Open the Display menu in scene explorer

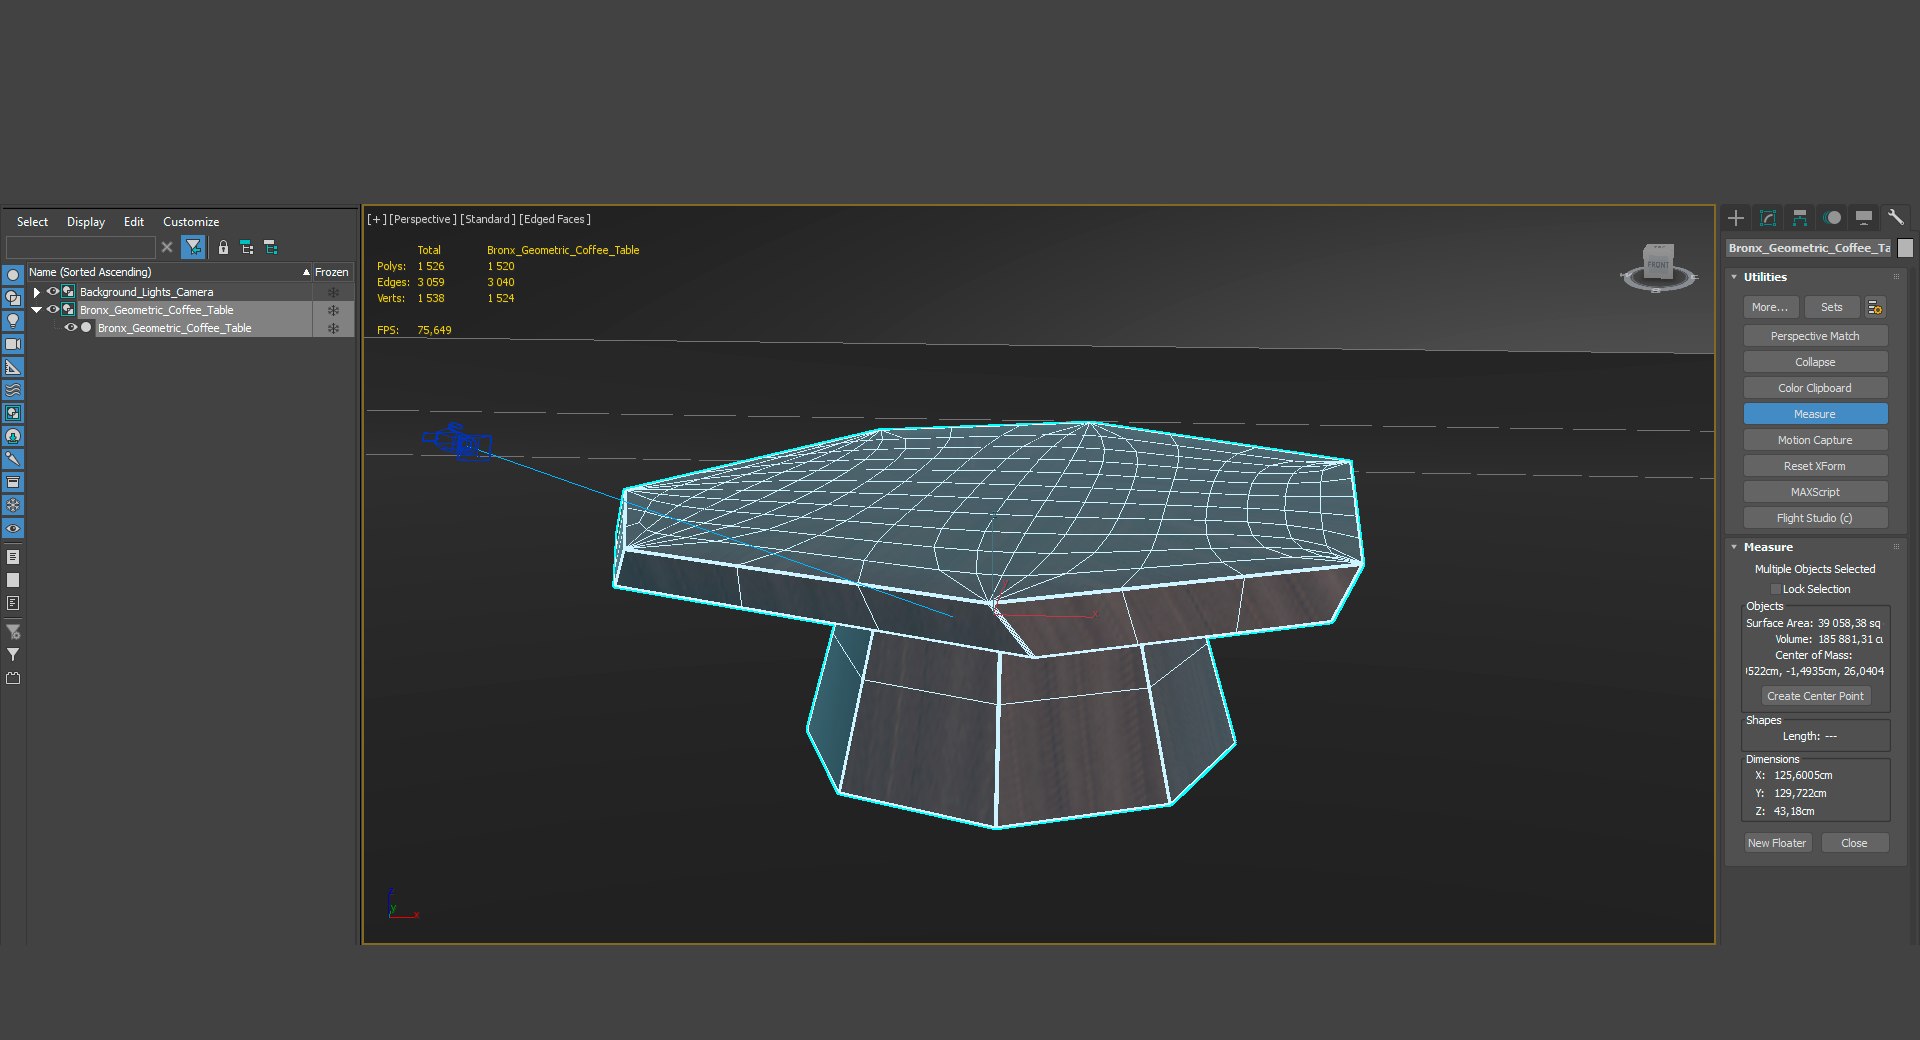86,222
